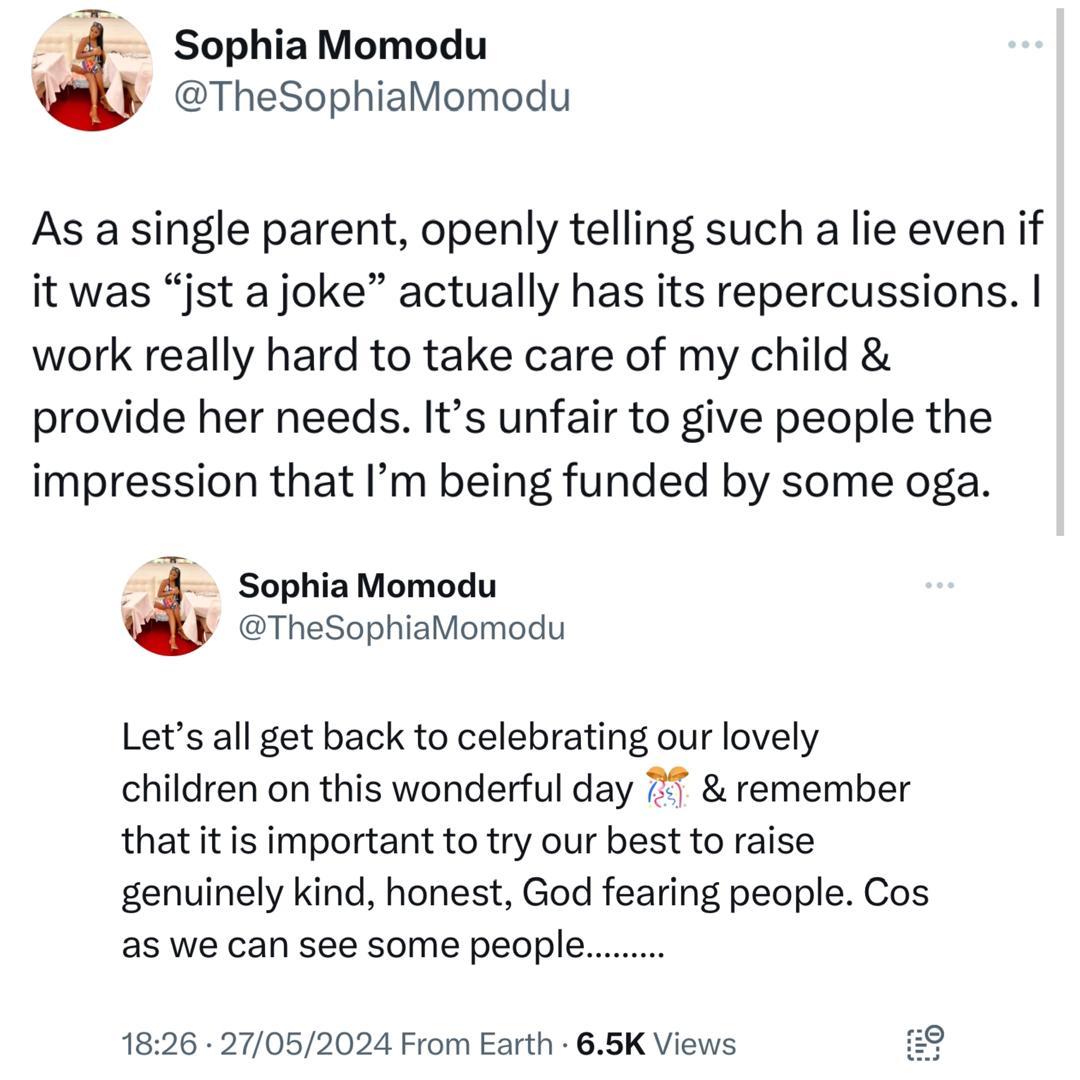Click the top Sophia Momodu display name
Viewport: 1080px width, 1080px height.
330,45
